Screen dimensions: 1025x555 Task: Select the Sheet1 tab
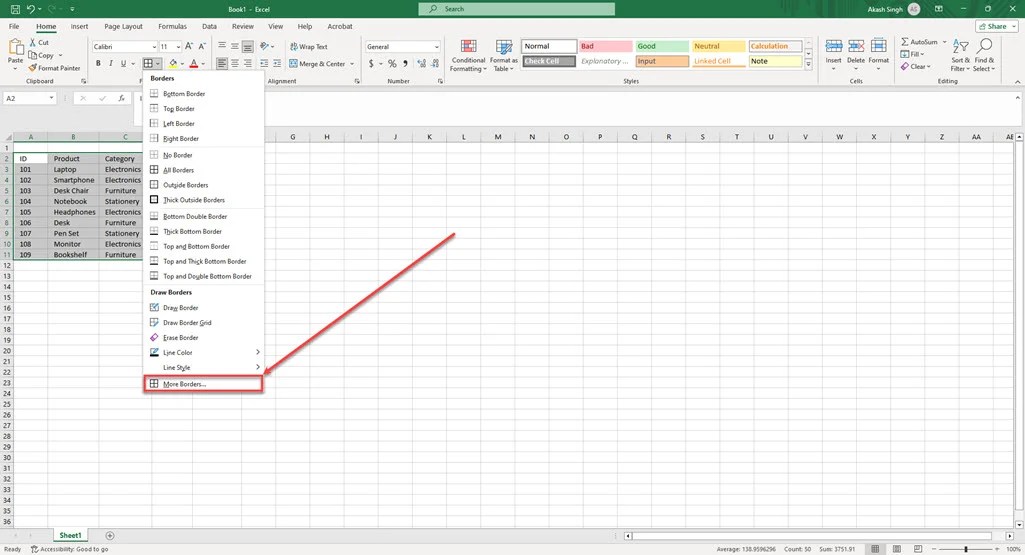[x=70, y=535]
